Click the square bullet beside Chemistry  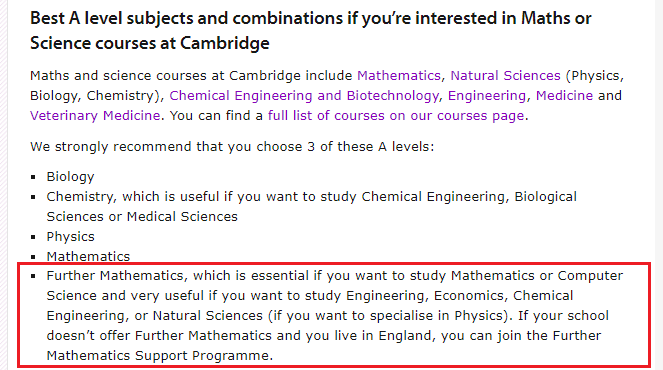point(33,197)
